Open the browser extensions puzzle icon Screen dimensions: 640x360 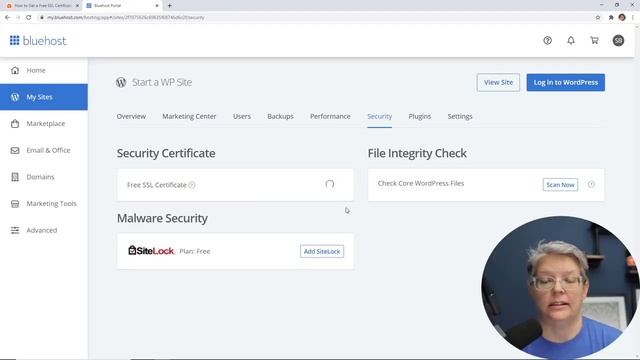pyautogui.click(x=611, y=18)
